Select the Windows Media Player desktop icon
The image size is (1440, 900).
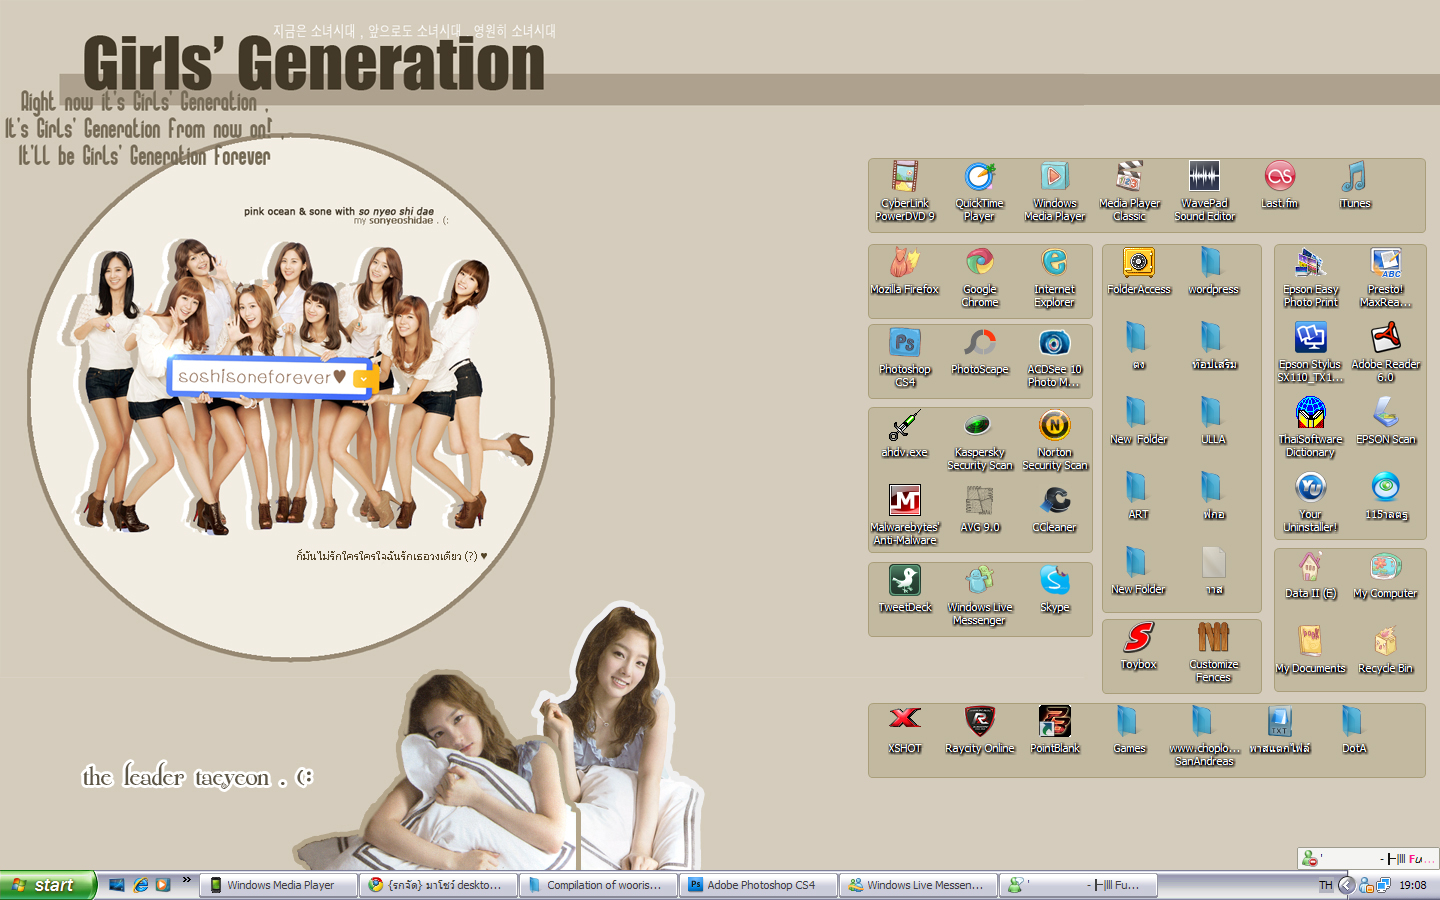[1055, 191]
